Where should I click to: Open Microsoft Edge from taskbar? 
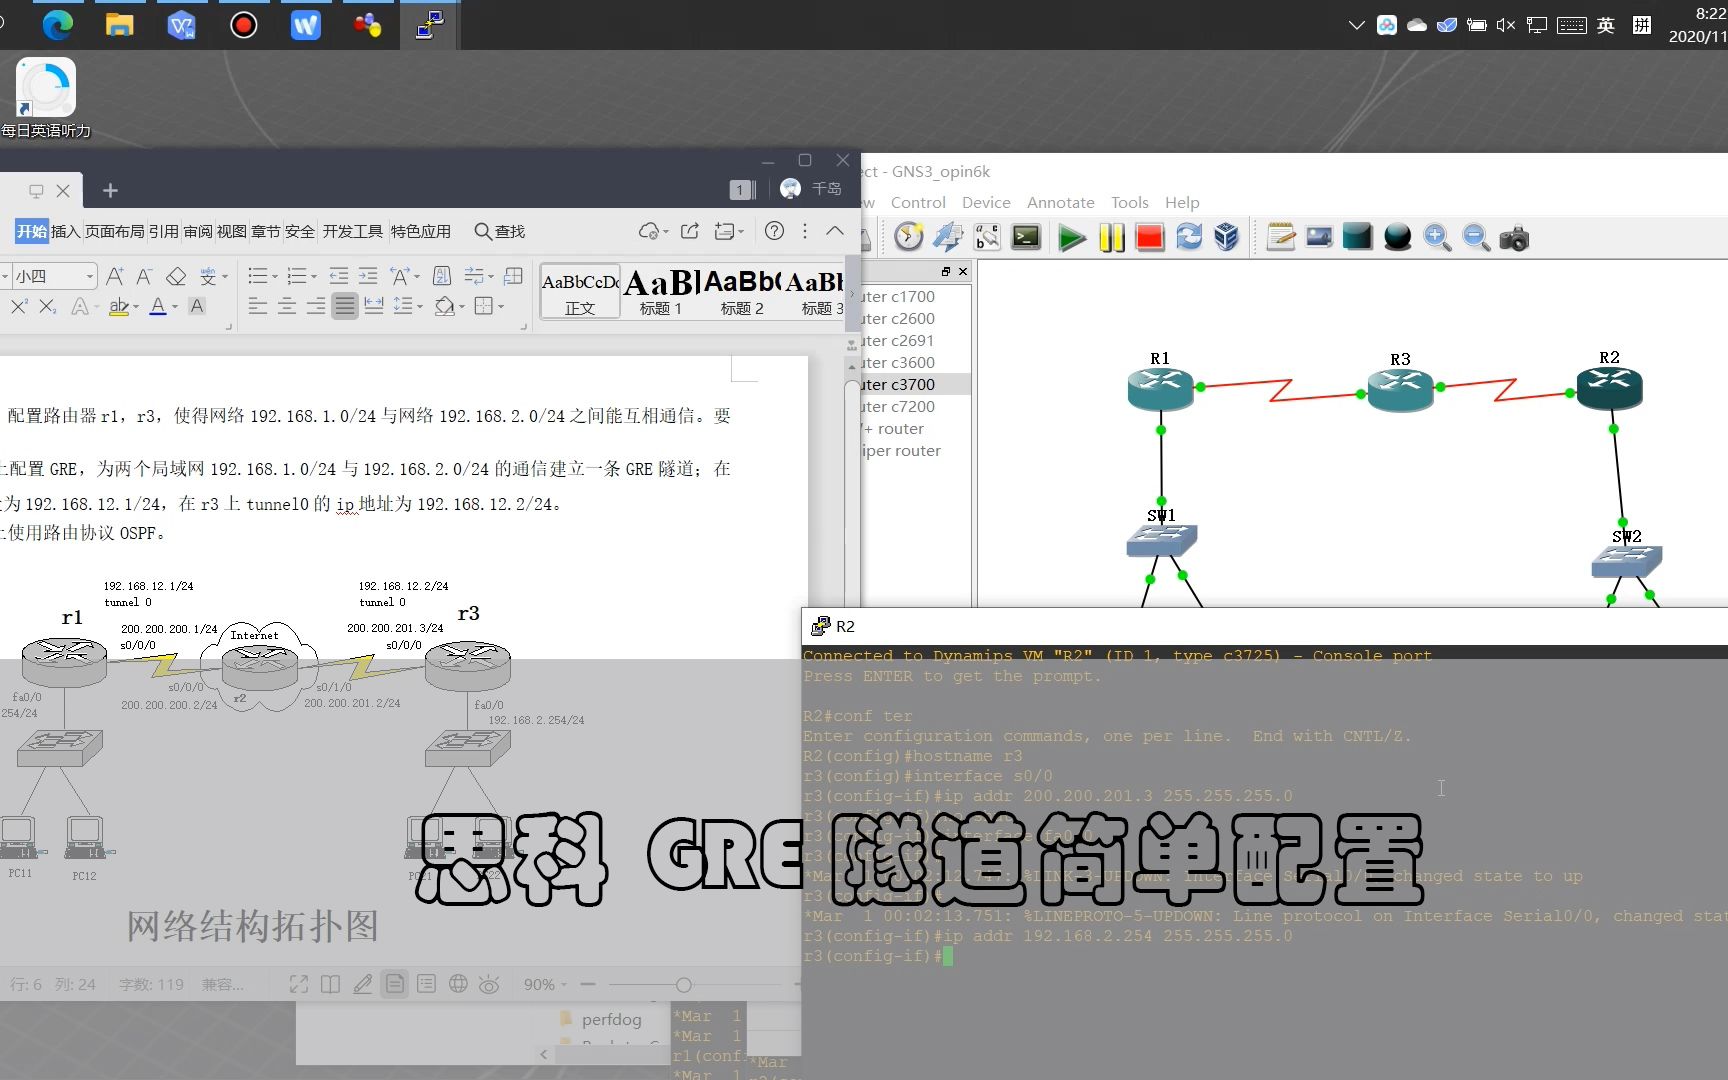click(x=58, y=25)
